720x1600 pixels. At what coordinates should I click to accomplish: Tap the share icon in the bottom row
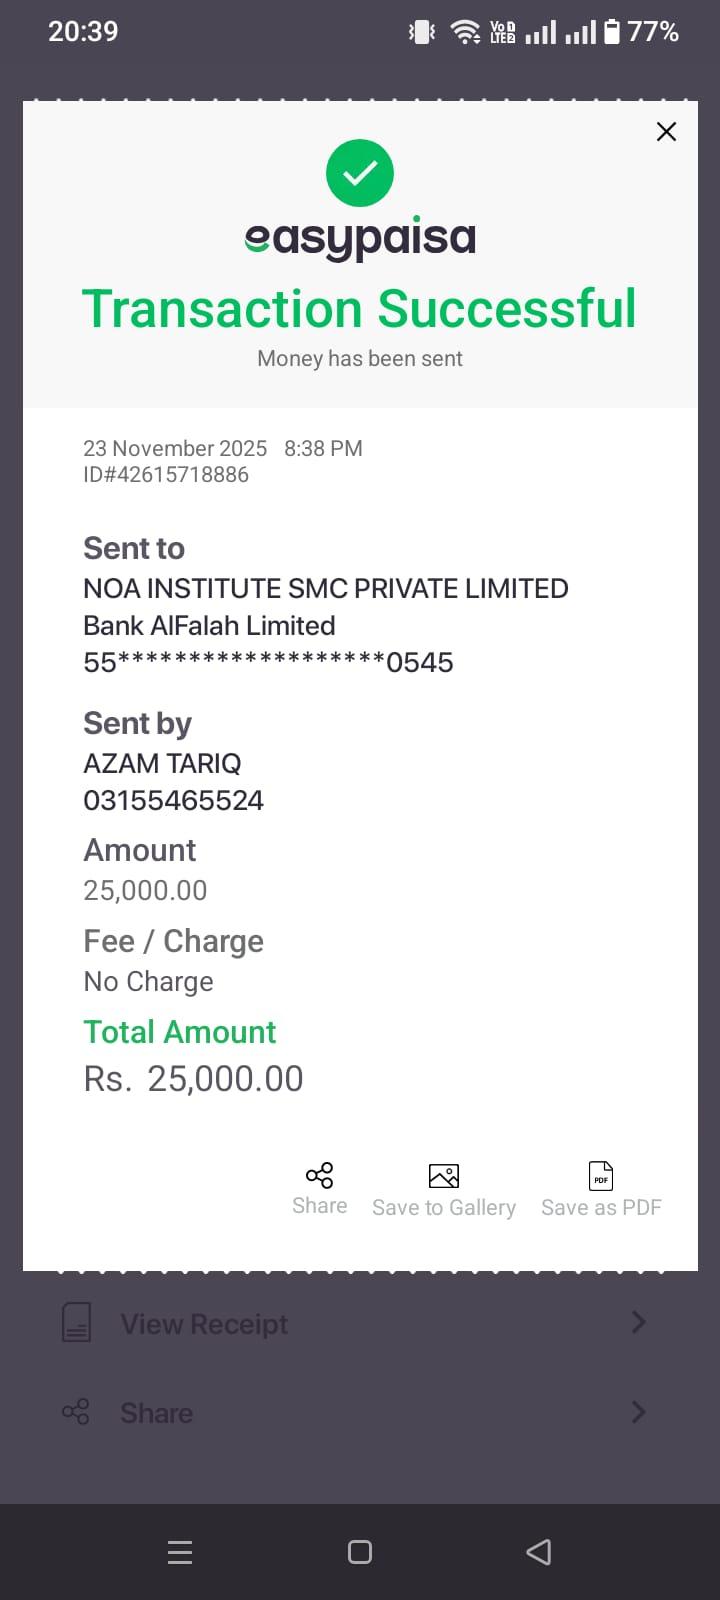76,1412
